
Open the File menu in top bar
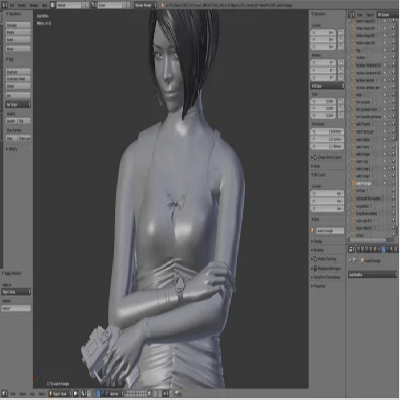pyautogui.click(x=12, y=5)
